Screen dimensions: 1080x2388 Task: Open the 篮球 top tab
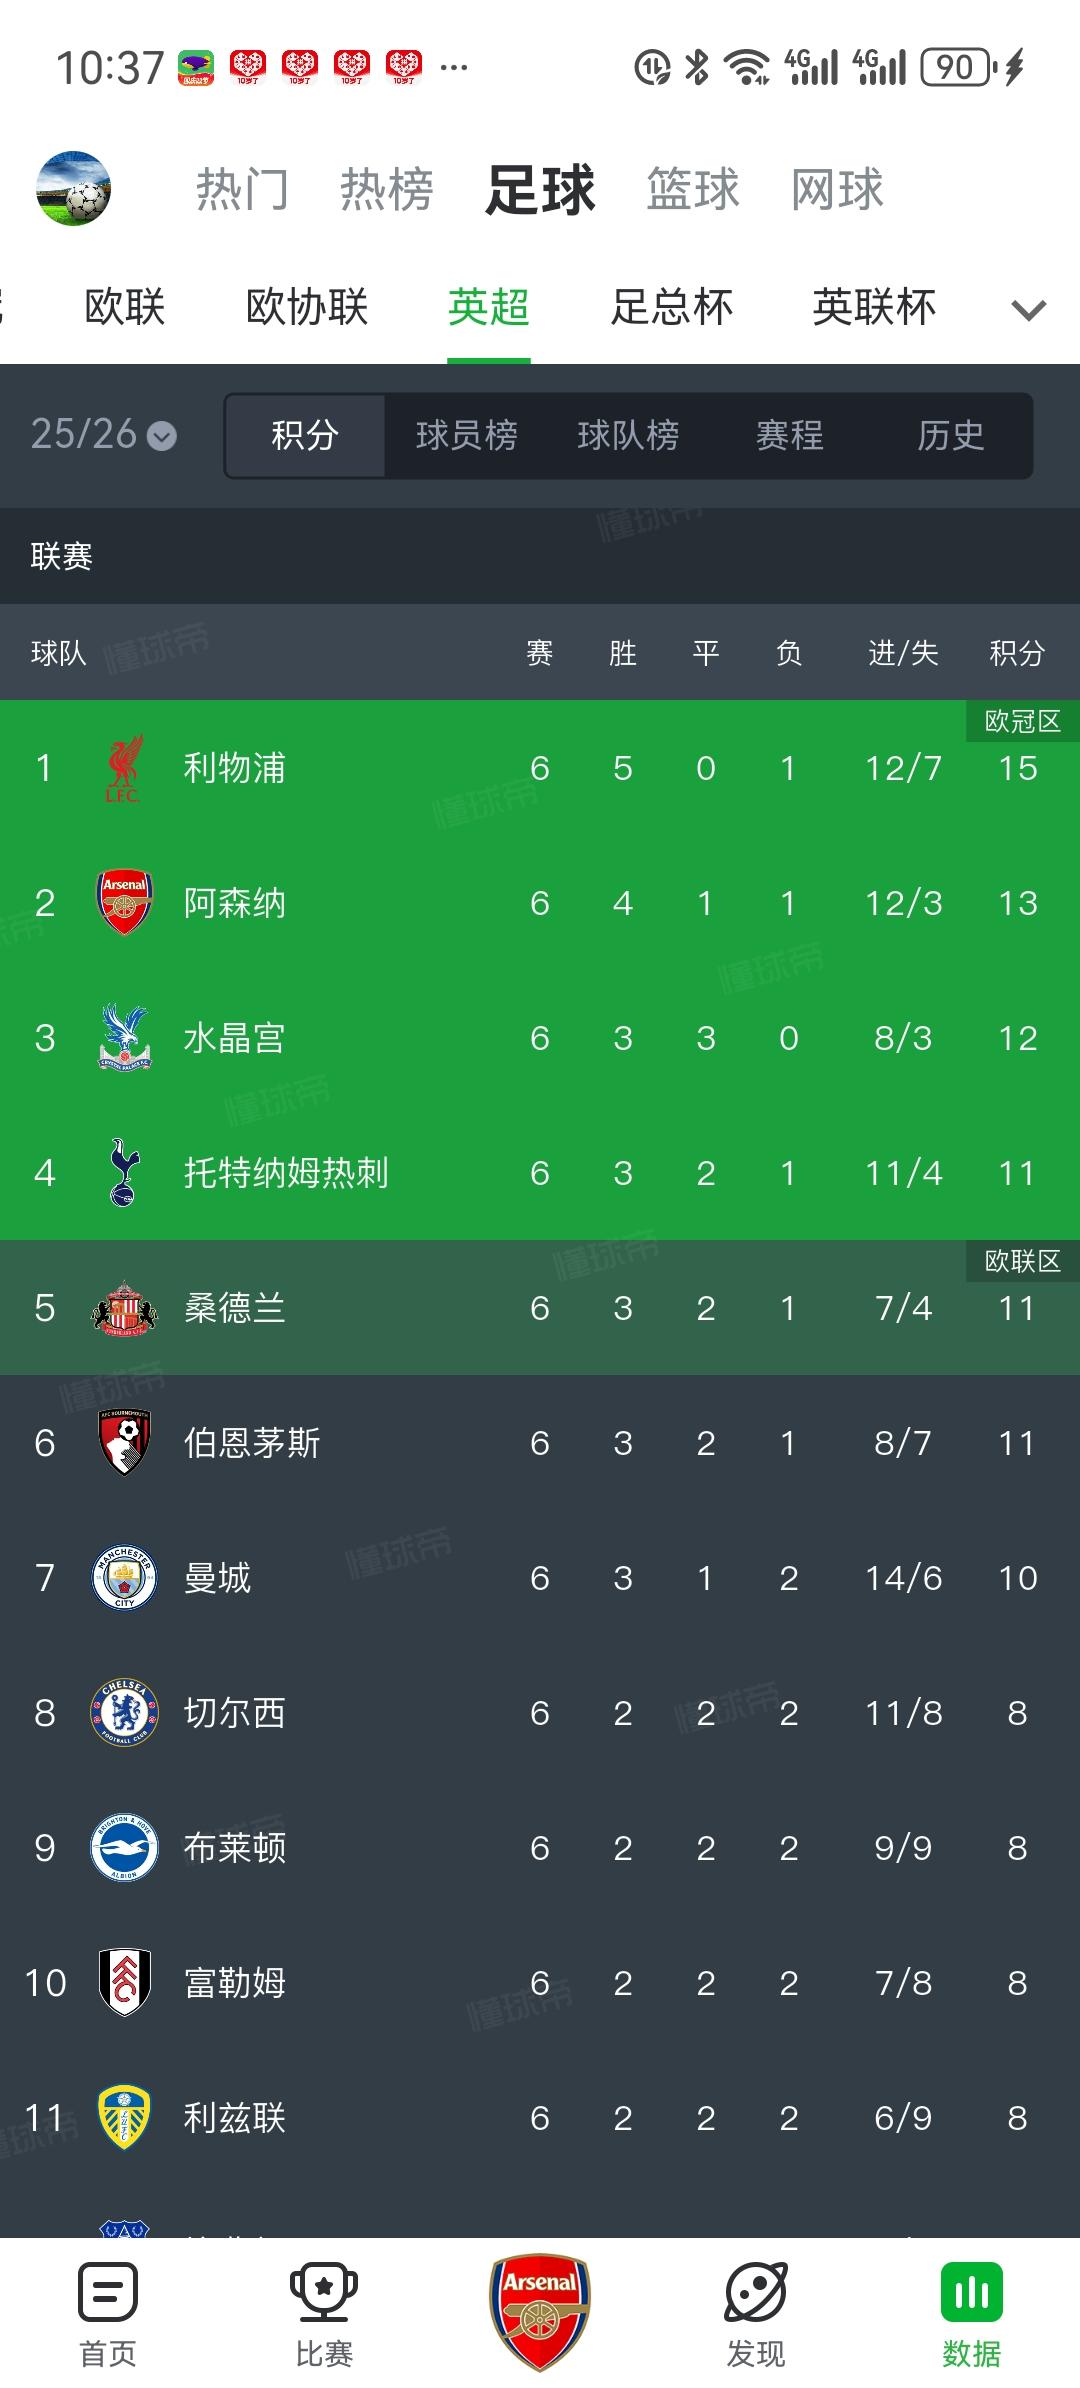(x=693, y=189)
